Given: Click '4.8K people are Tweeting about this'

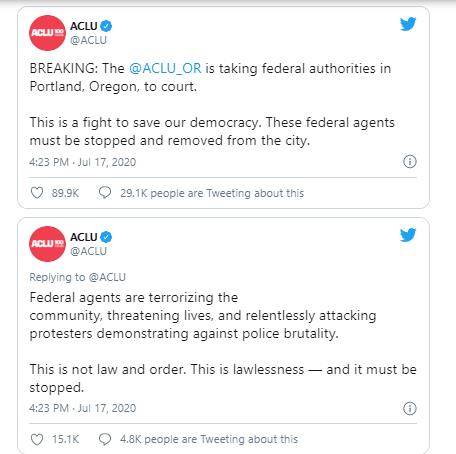Looking at the screenshot, I should click(209, 439).
